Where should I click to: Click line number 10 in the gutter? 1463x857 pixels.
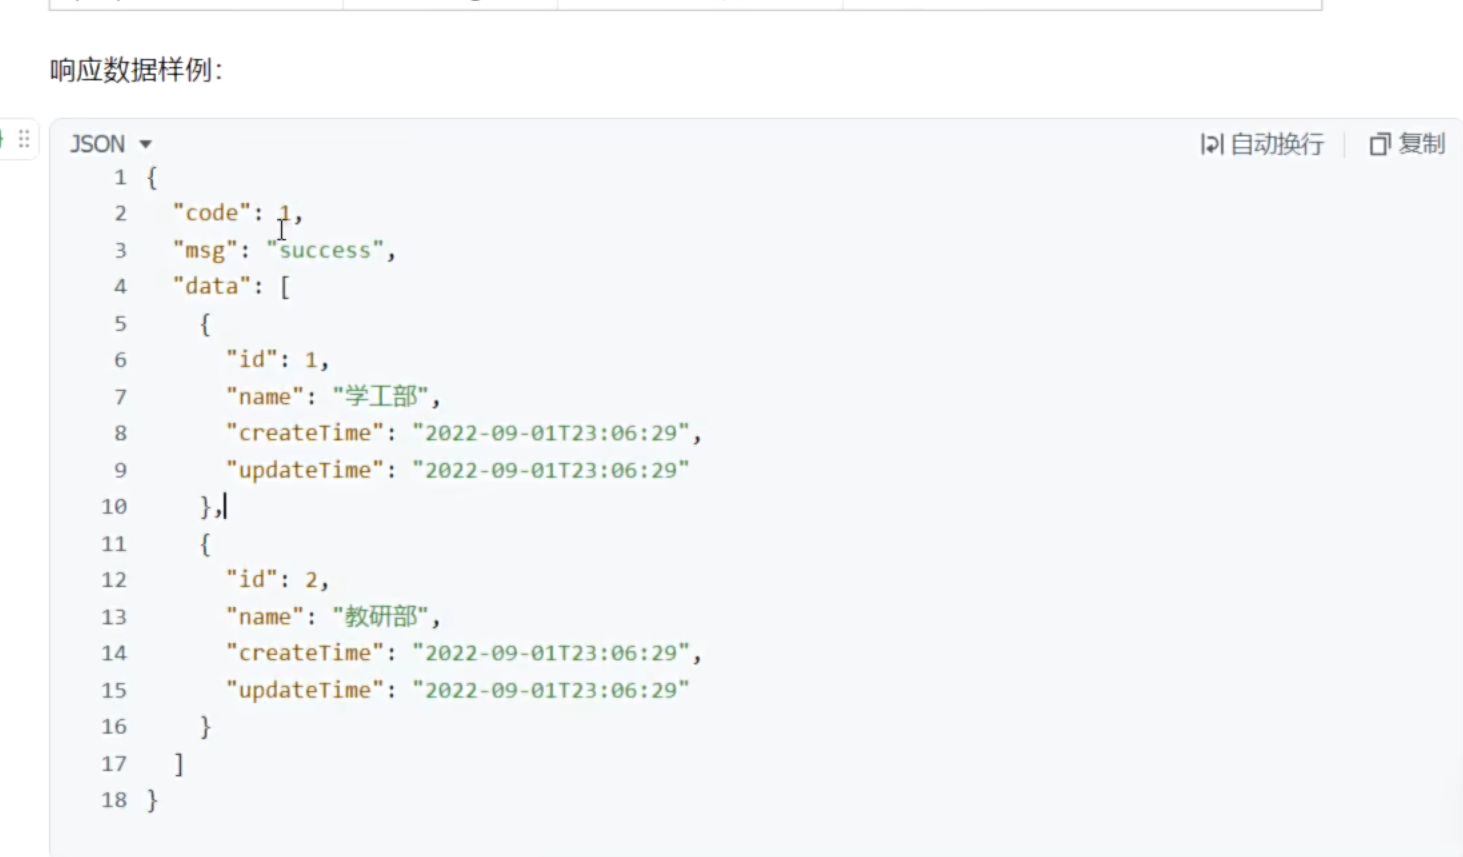(x=114, y=507)
